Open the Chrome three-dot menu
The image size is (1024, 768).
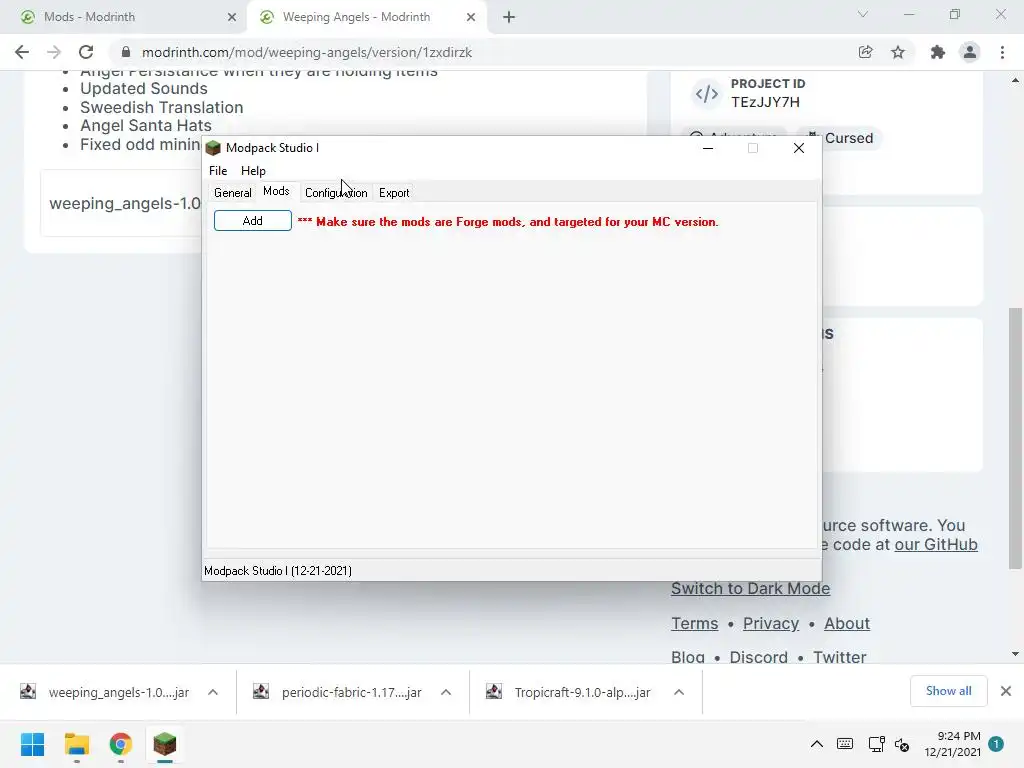tap(1002, 52)
